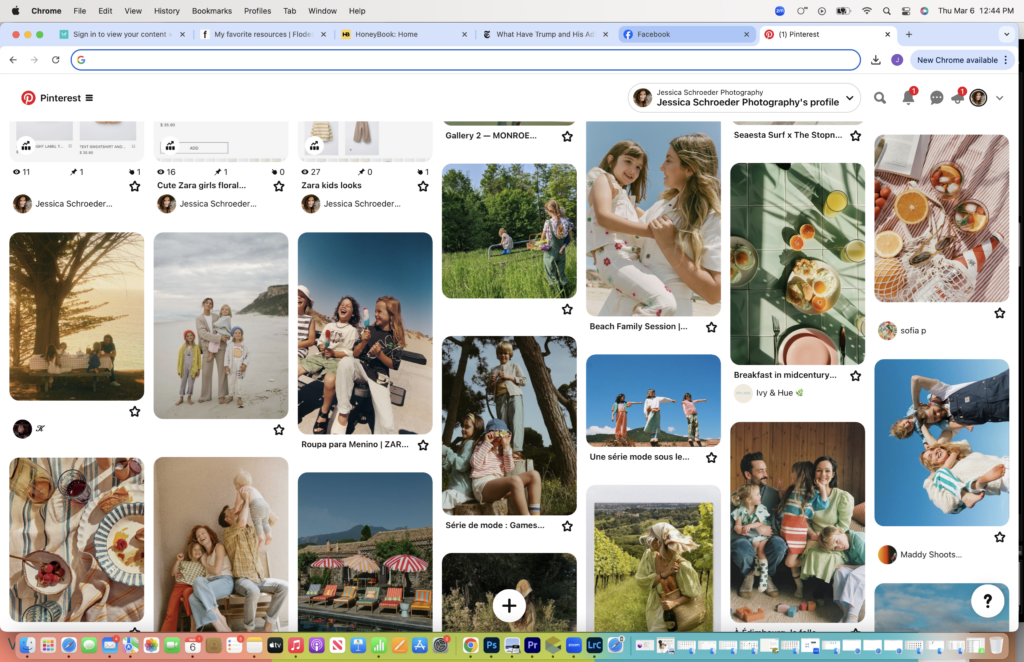Go back to previous page
This screenshot has width=1024, height=662.
[13, 59]
